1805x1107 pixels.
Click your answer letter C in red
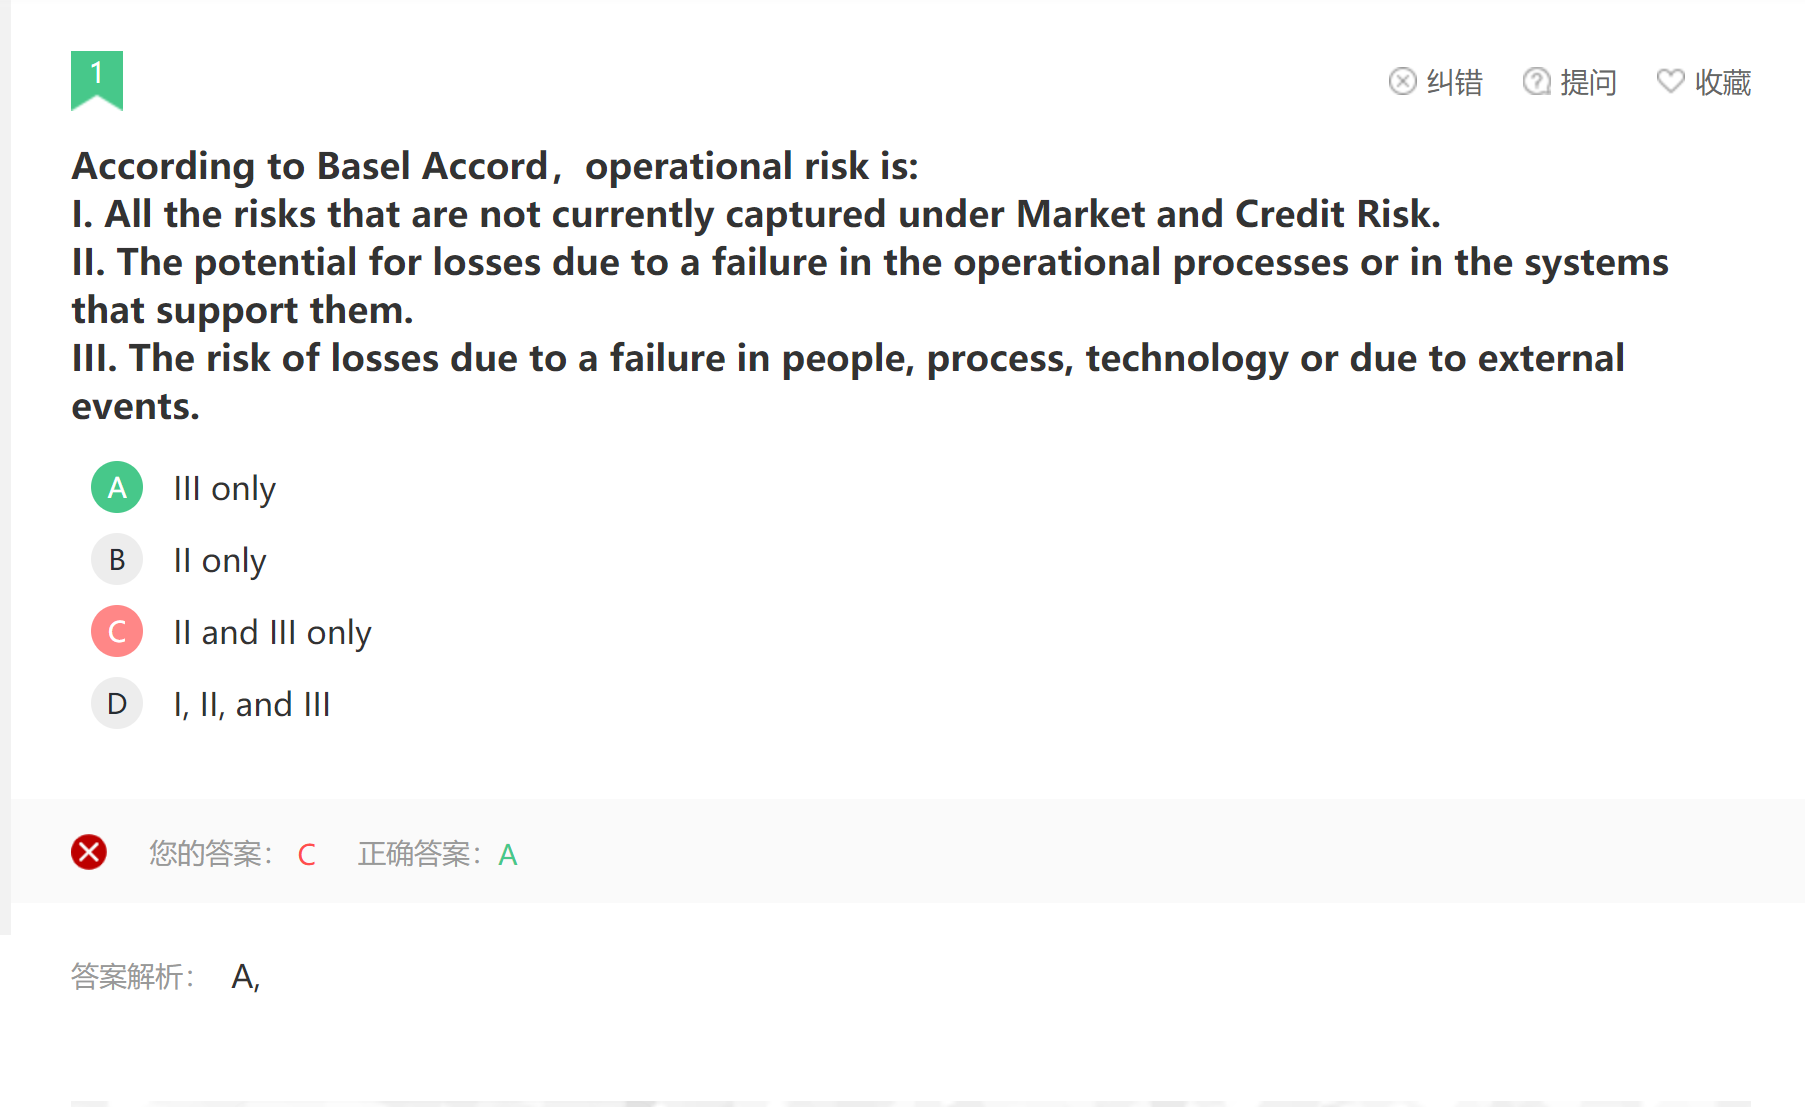307,855
